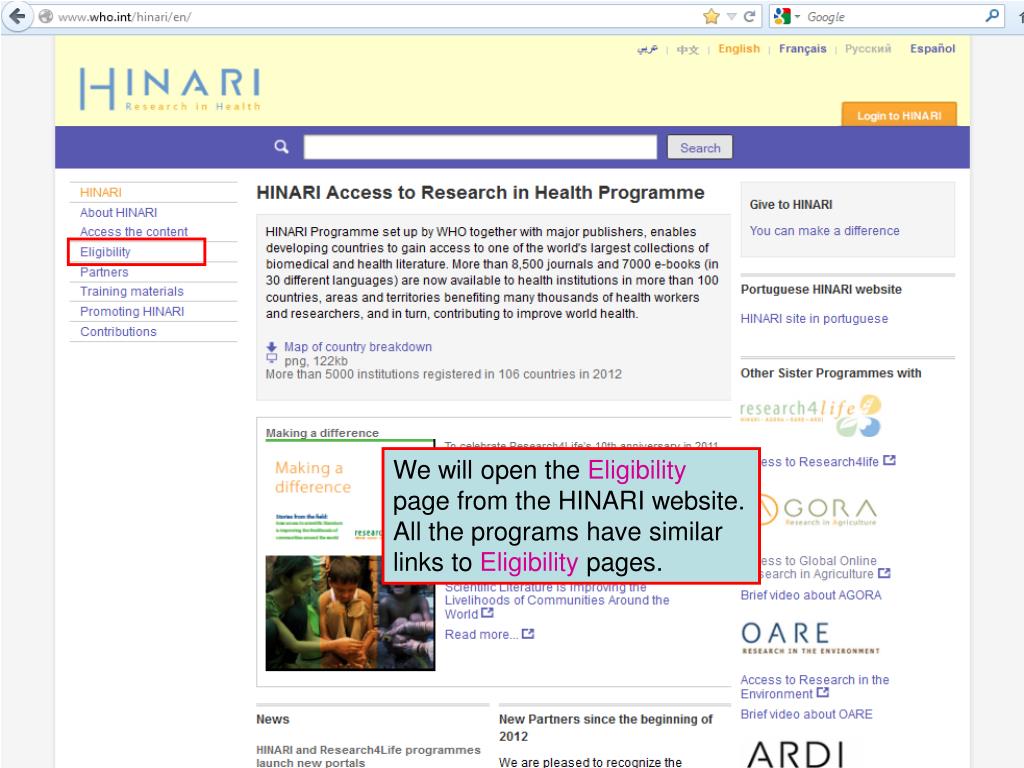The image size is (1024, 768).
Task: Click the Access to Research4life link
Action: click(819, 462)
